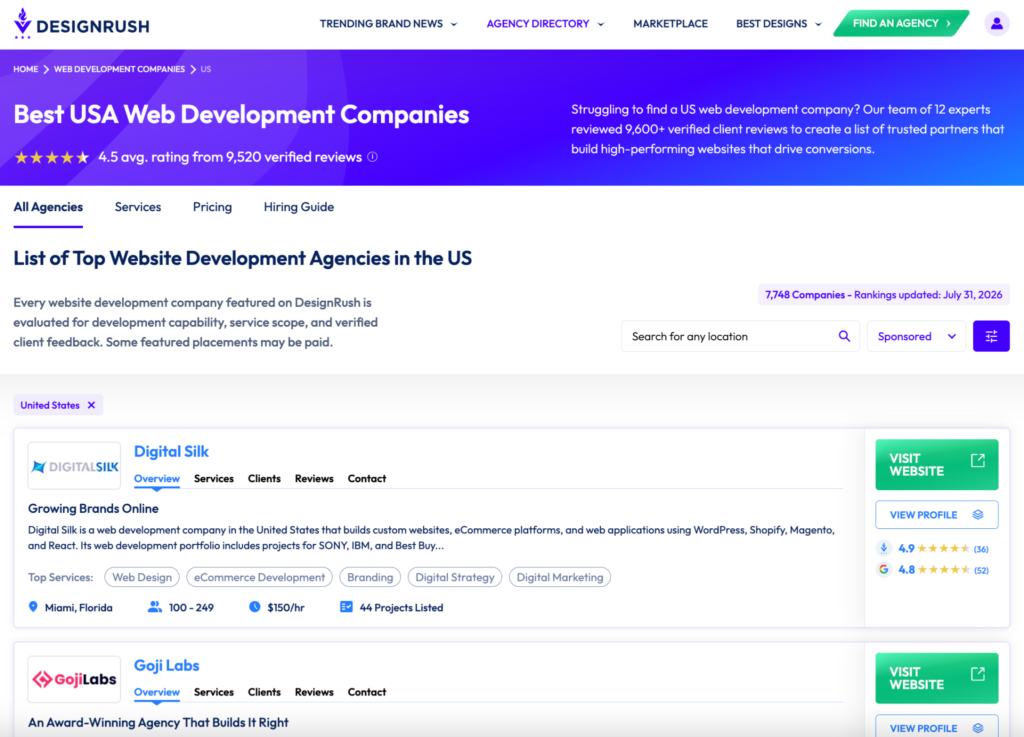Select Goji Labs Overview tab
This screenshot has width=1024, height=737.
coord(157,692)
